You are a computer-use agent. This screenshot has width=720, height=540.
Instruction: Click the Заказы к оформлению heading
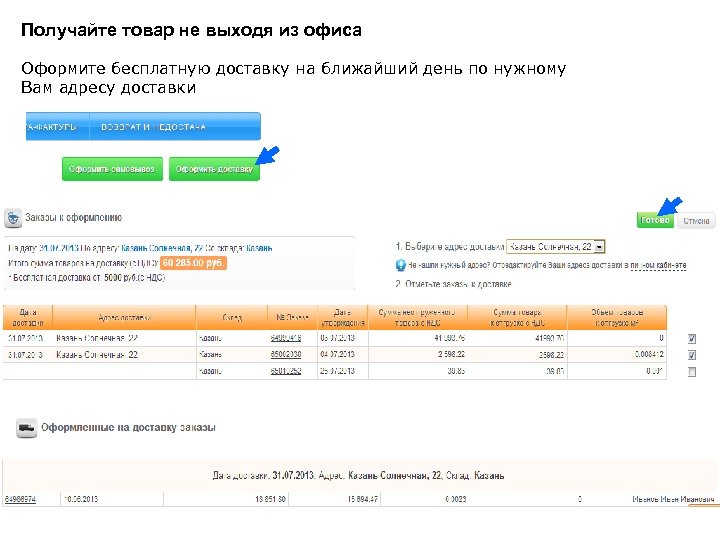73,218
